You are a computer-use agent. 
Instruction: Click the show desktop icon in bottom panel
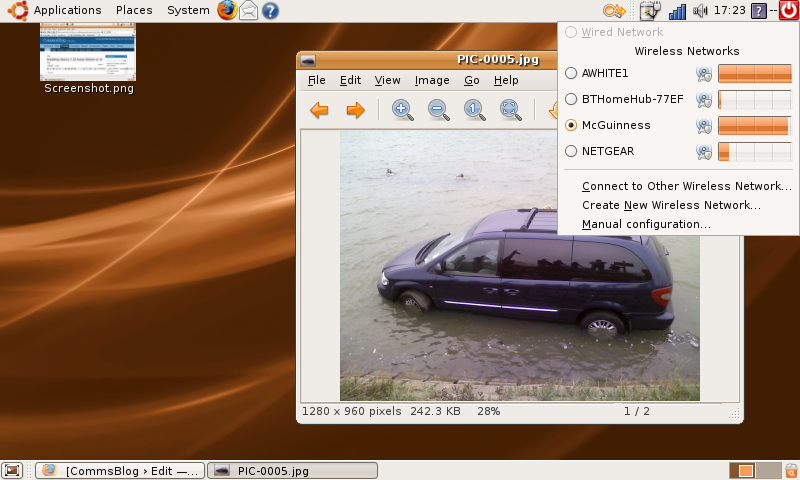(12, 470)
